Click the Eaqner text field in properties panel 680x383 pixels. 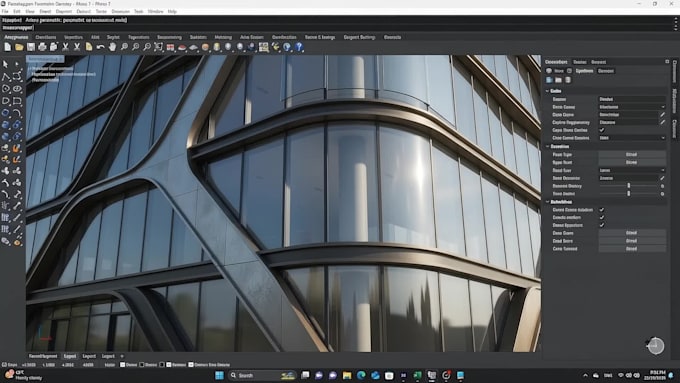coord(632,99)
